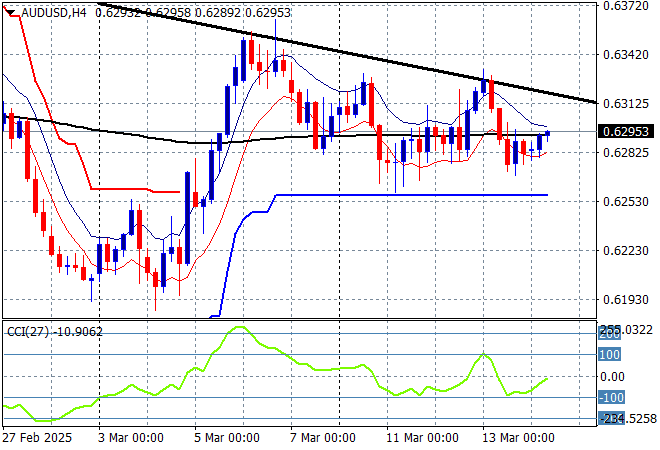Click the CCI 100 level label

point(609,354)
